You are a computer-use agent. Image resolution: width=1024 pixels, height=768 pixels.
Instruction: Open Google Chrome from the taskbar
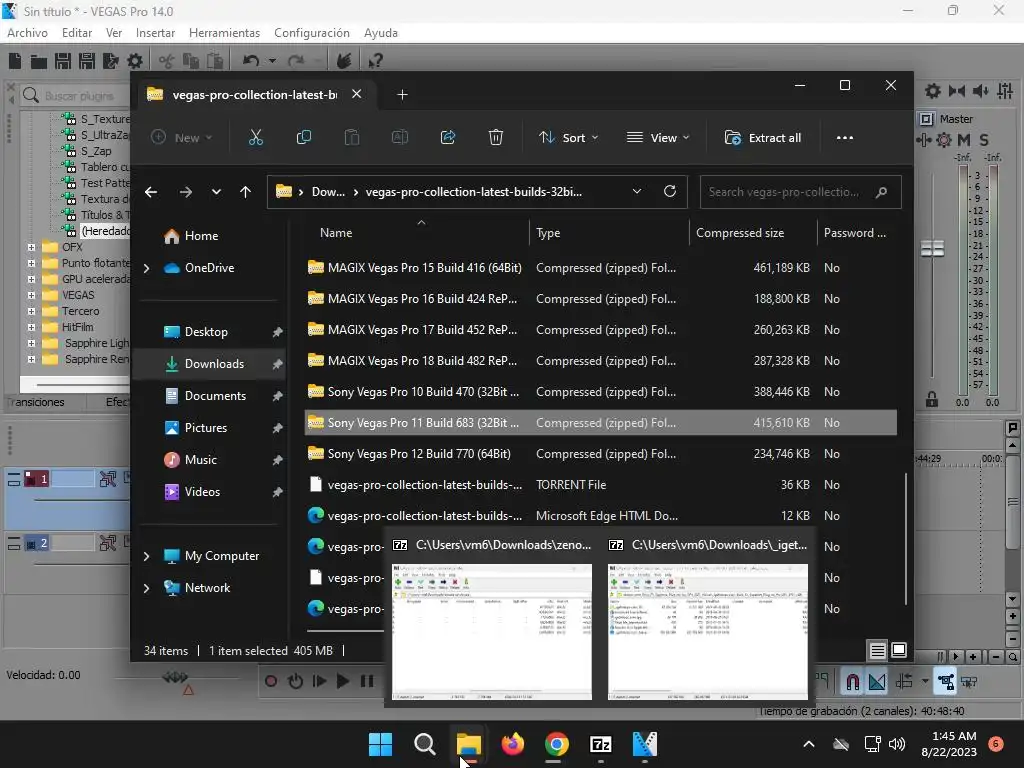click(x=556, y=744)
